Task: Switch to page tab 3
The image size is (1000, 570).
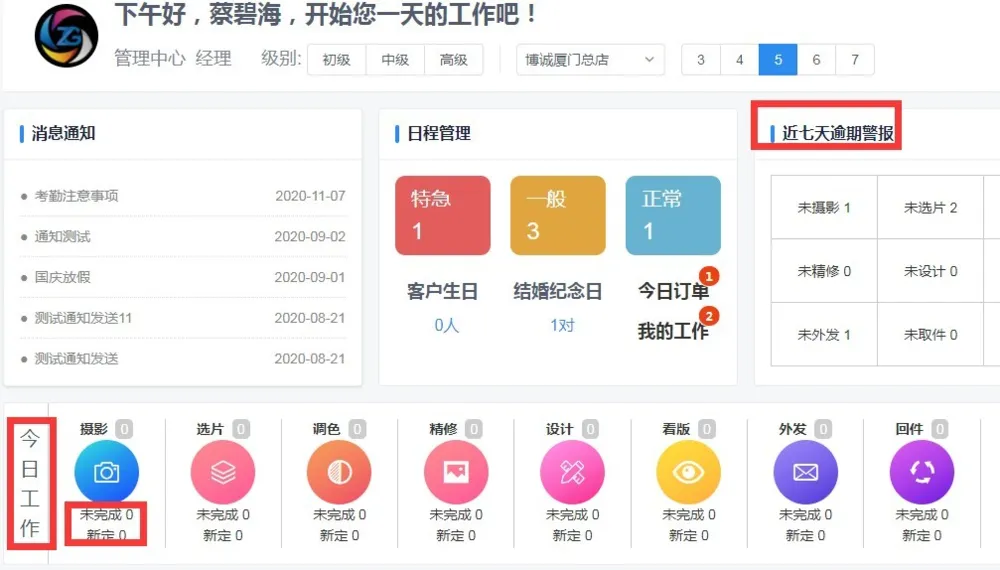Action: coord(701,60)
